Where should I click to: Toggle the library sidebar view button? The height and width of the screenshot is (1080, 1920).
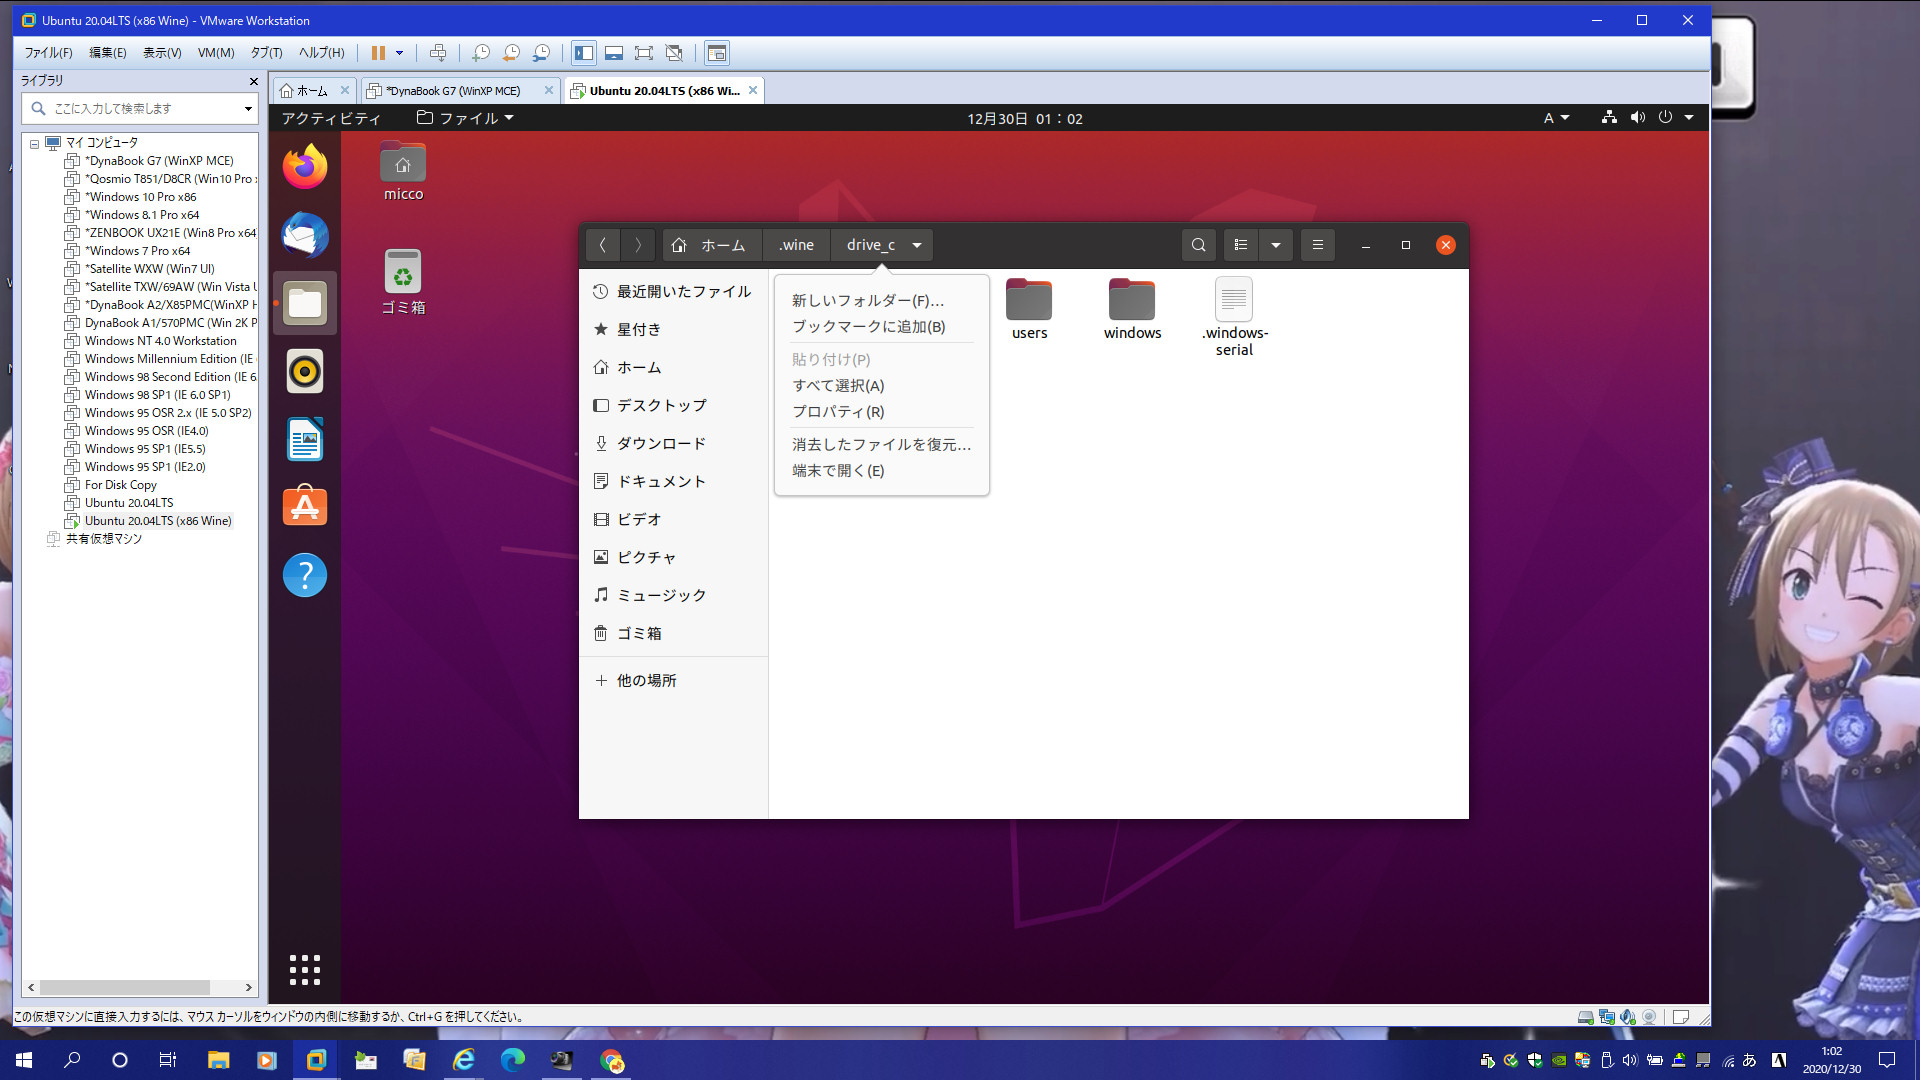click(x=584, y=53)
